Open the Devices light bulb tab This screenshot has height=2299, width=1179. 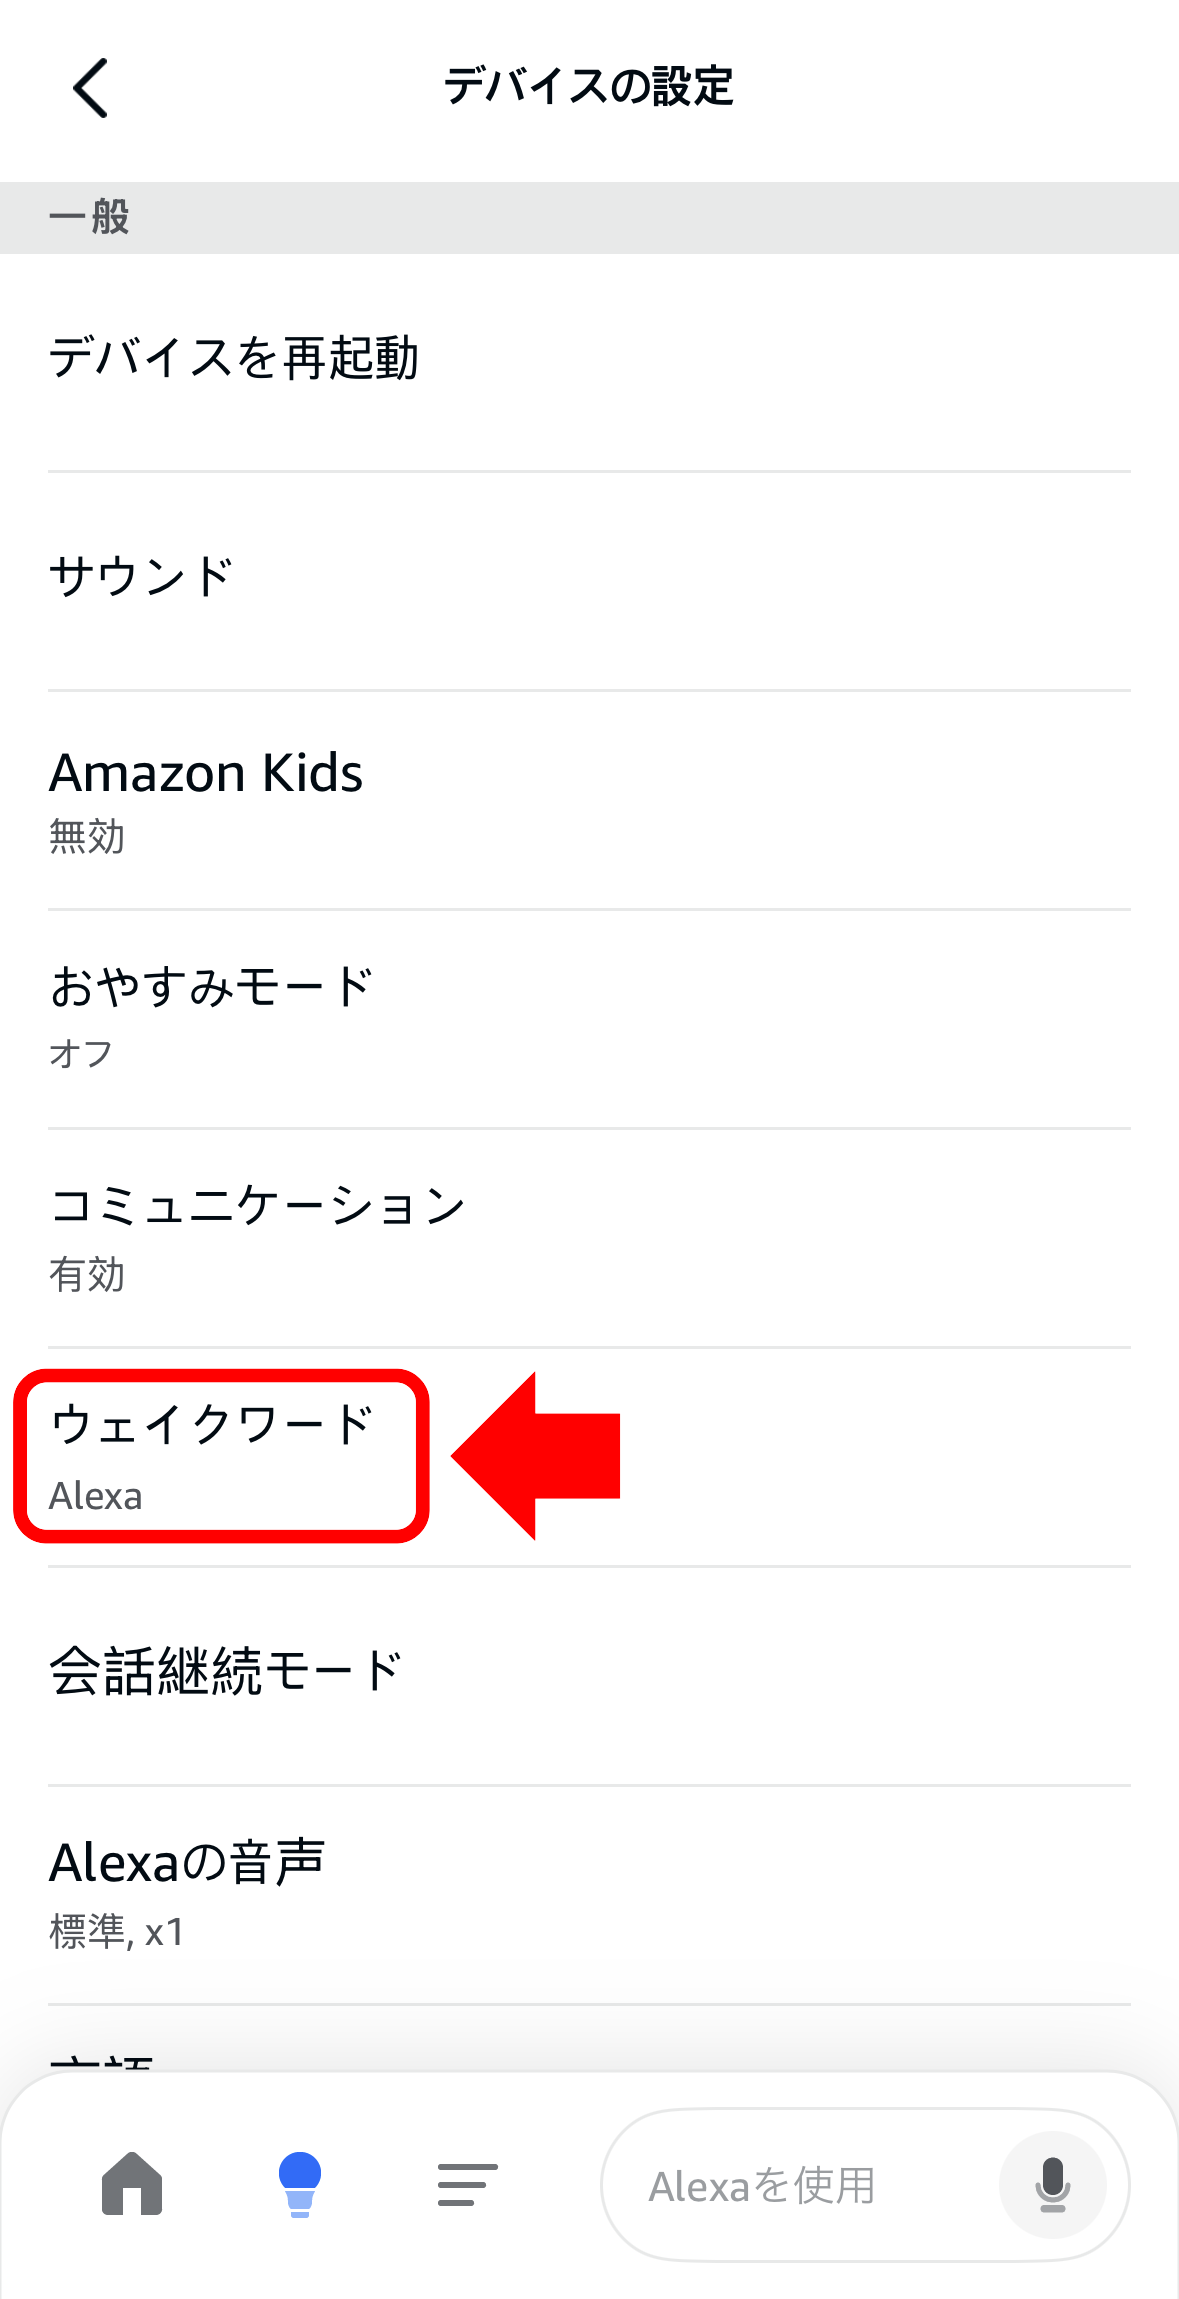click(299, 2183)
